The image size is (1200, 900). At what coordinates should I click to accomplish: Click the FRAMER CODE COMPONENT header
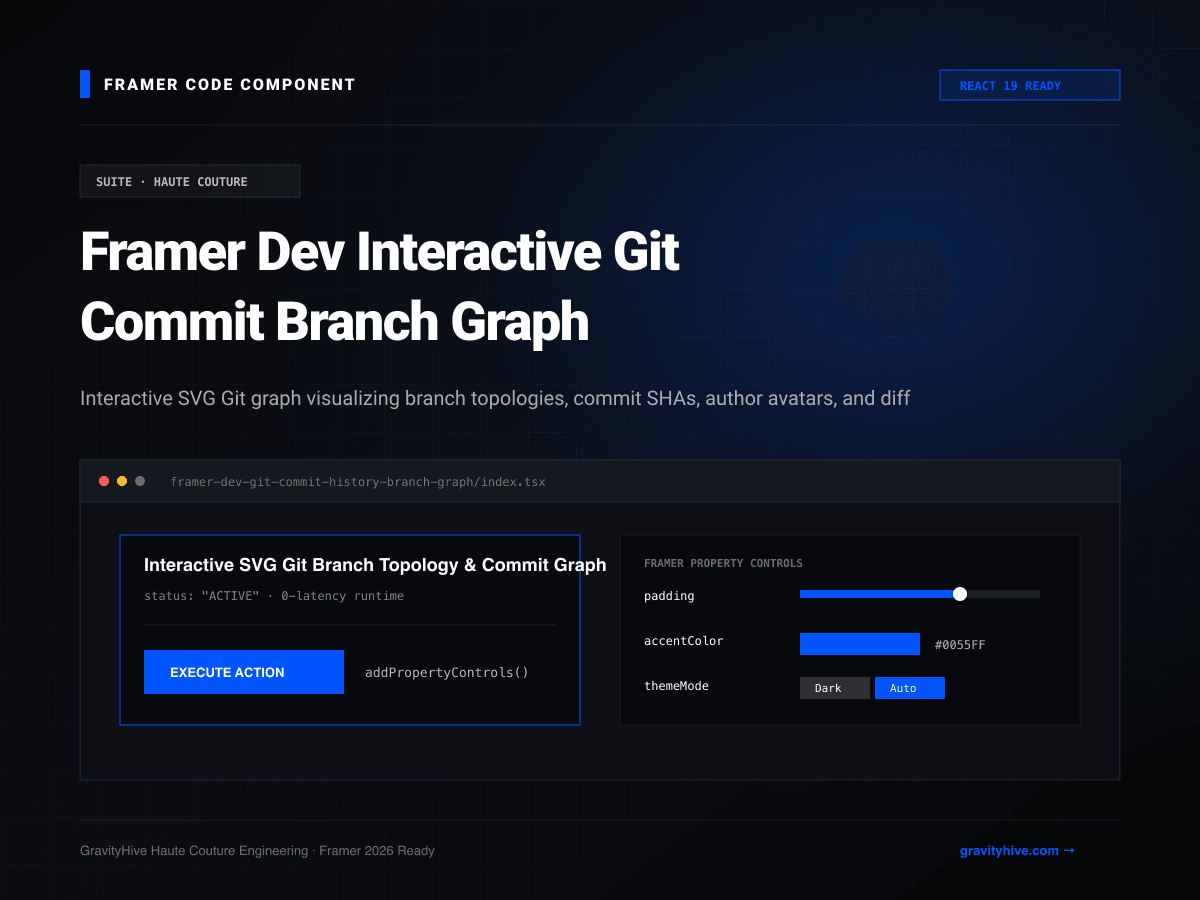[230, 85]
